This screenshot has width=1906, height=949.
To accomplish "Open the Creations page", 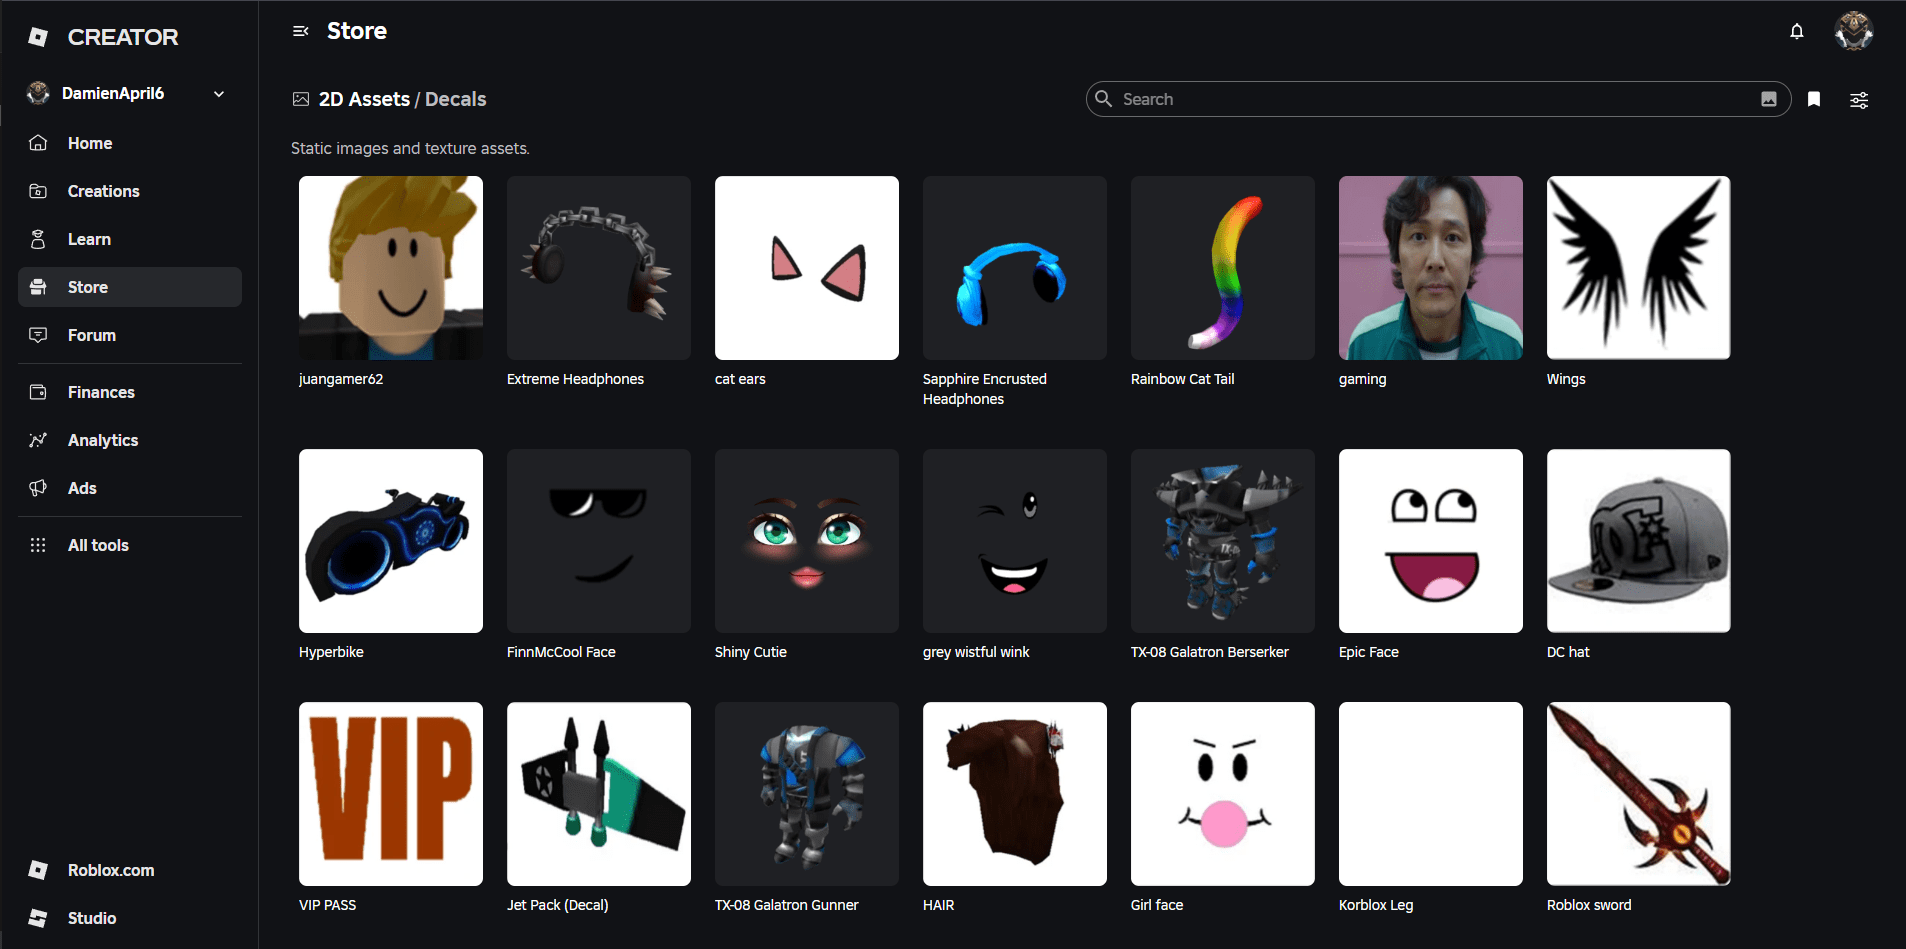I will pyautogui.click(x=103, y=191).
